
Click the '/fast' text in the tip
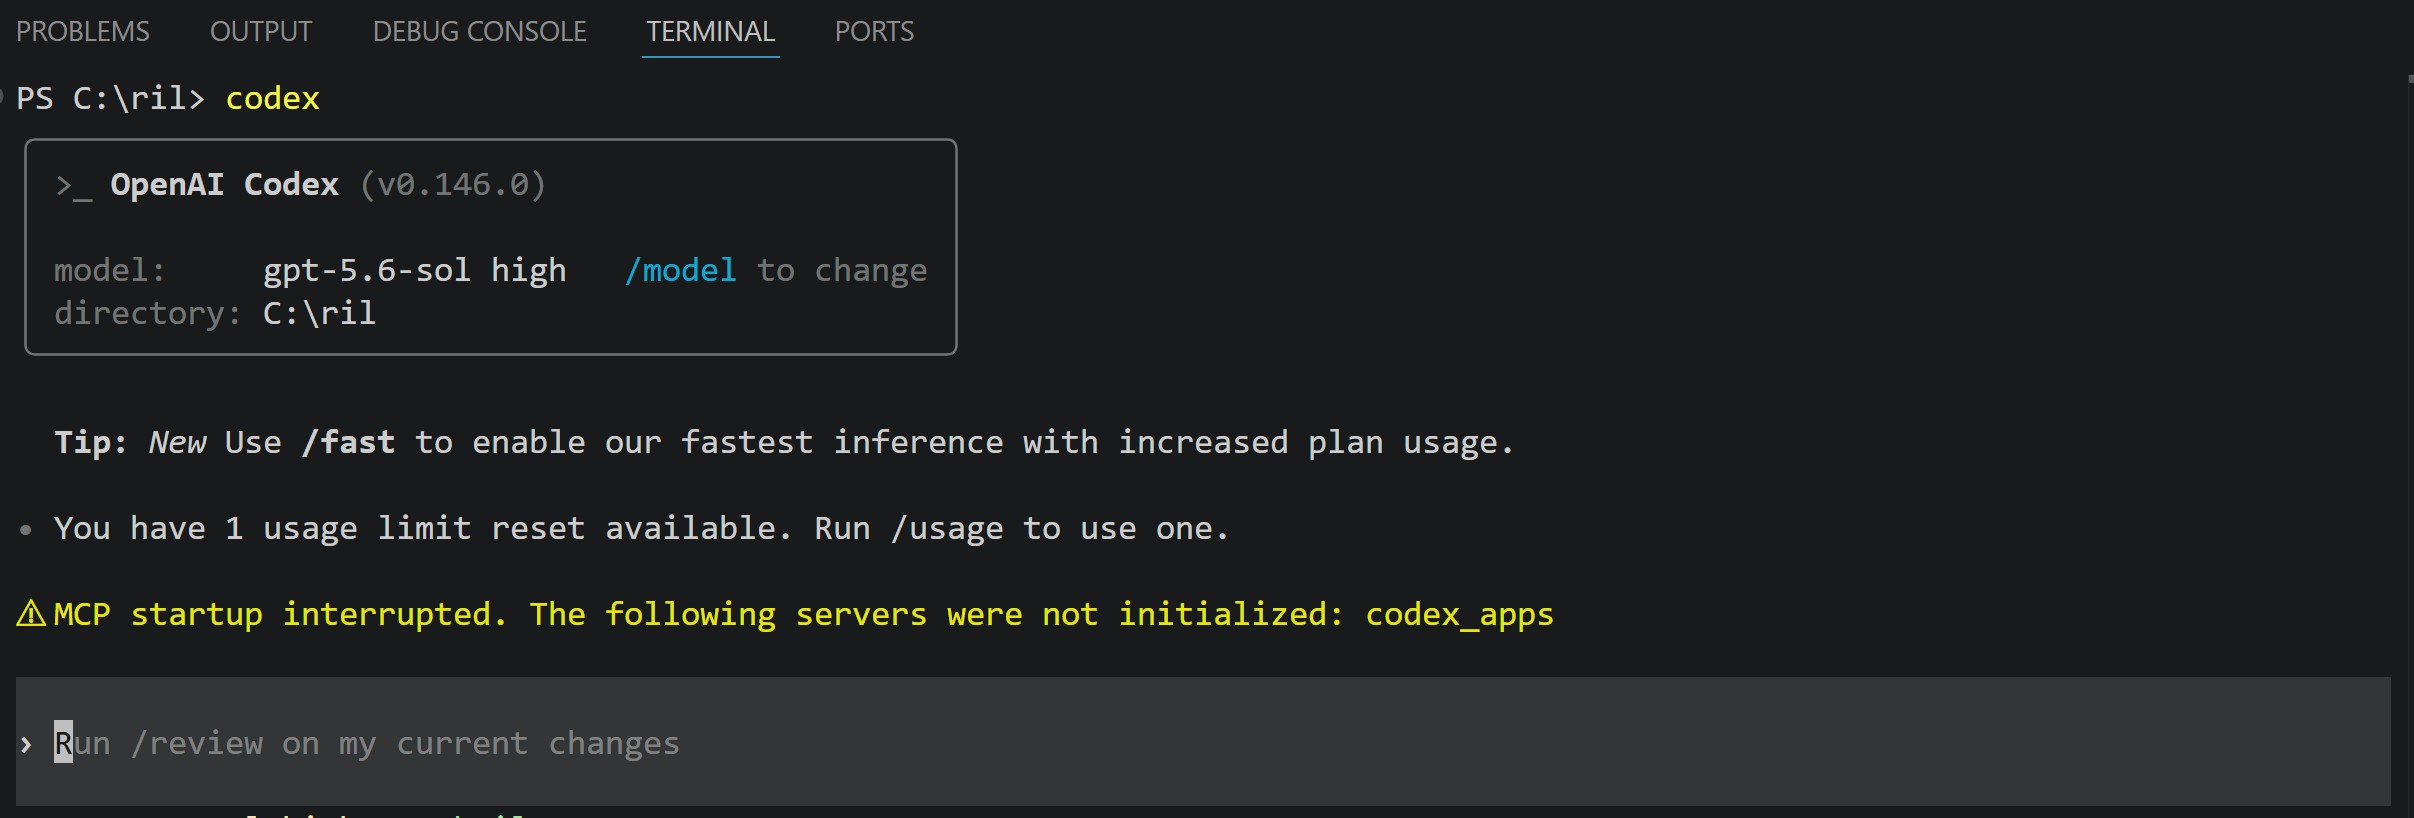pyautogui.click(x=348, y=442)
